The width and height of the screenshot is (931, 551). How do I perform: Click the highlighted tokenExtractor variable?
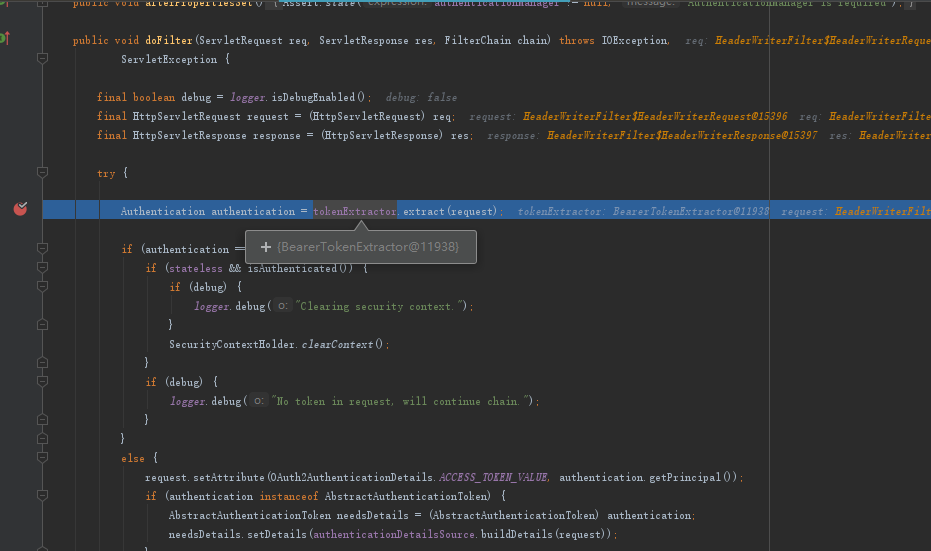pyautogui.click(x=355, y=211)
